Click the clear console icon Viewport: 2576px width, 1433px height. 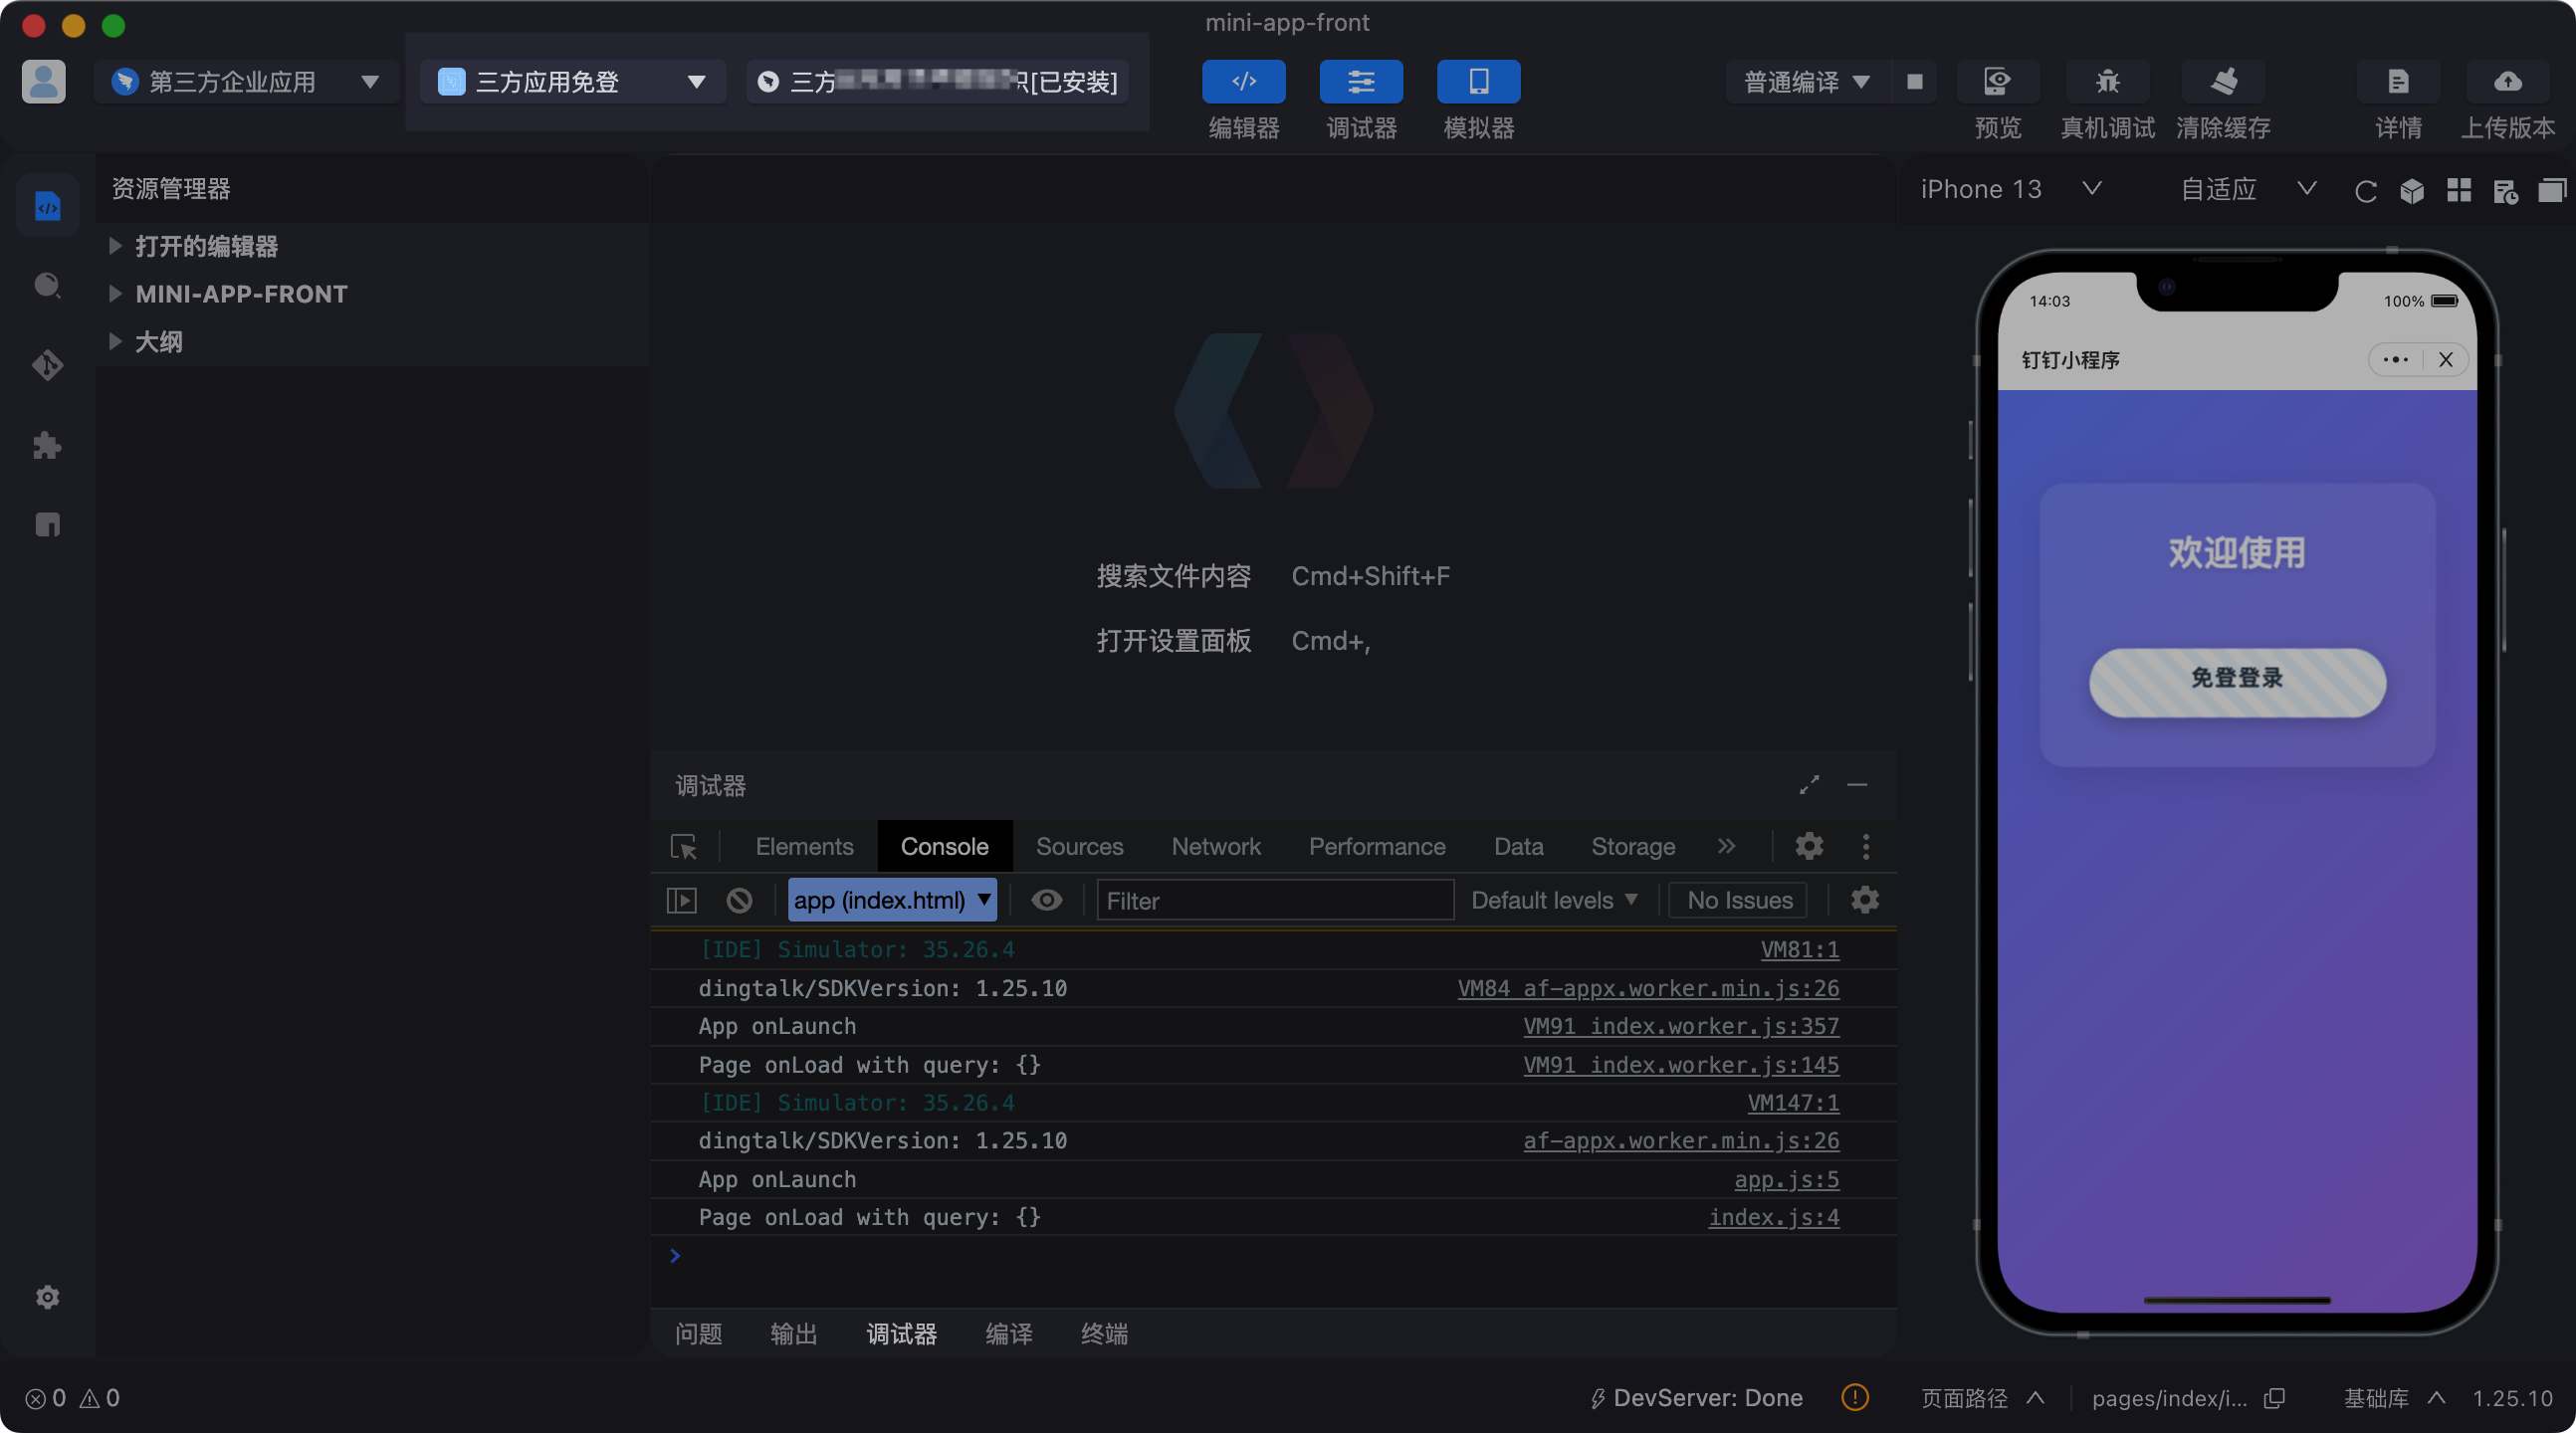pos(739,900)
